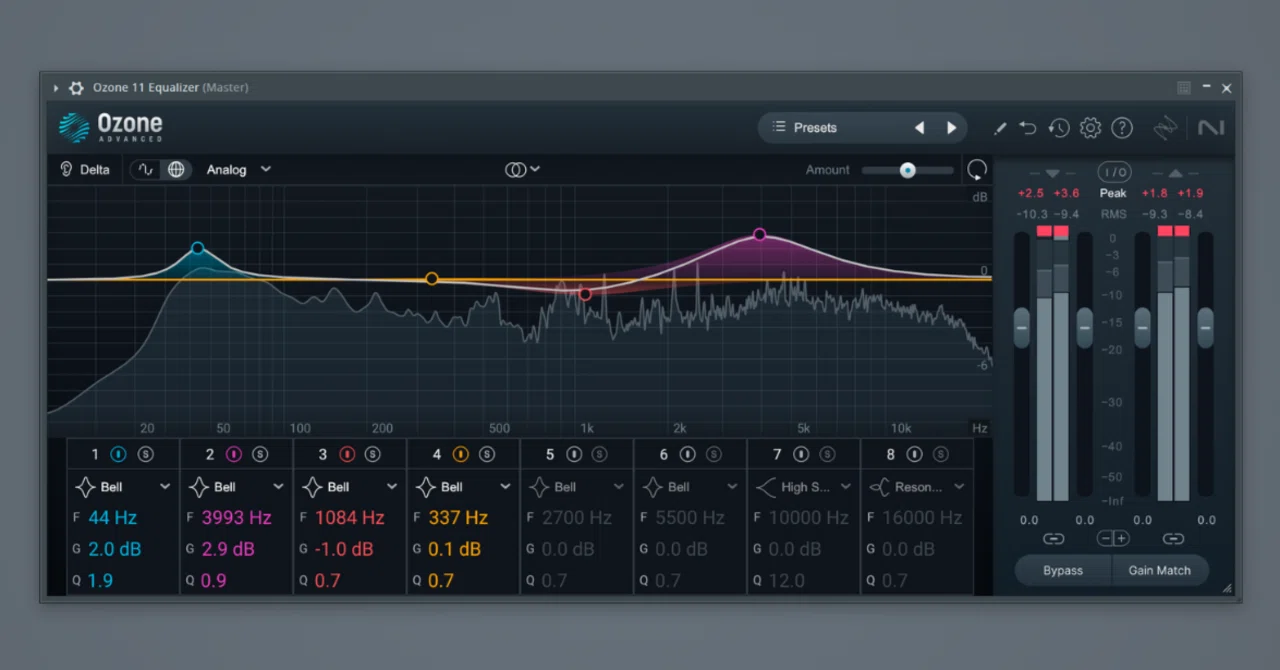The height and width of the screenshot is (670, 1280).
Task: Open the Analog mode dropdown
Action: 238,170
